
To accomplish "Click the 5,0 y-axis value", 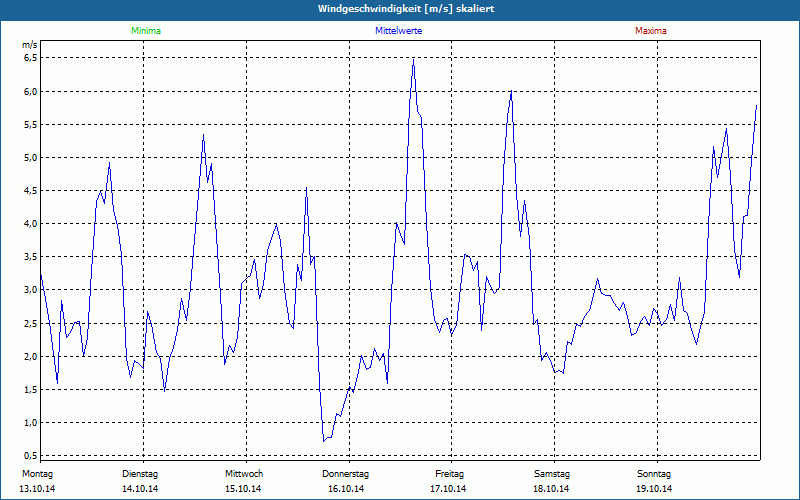I will 31,157.
